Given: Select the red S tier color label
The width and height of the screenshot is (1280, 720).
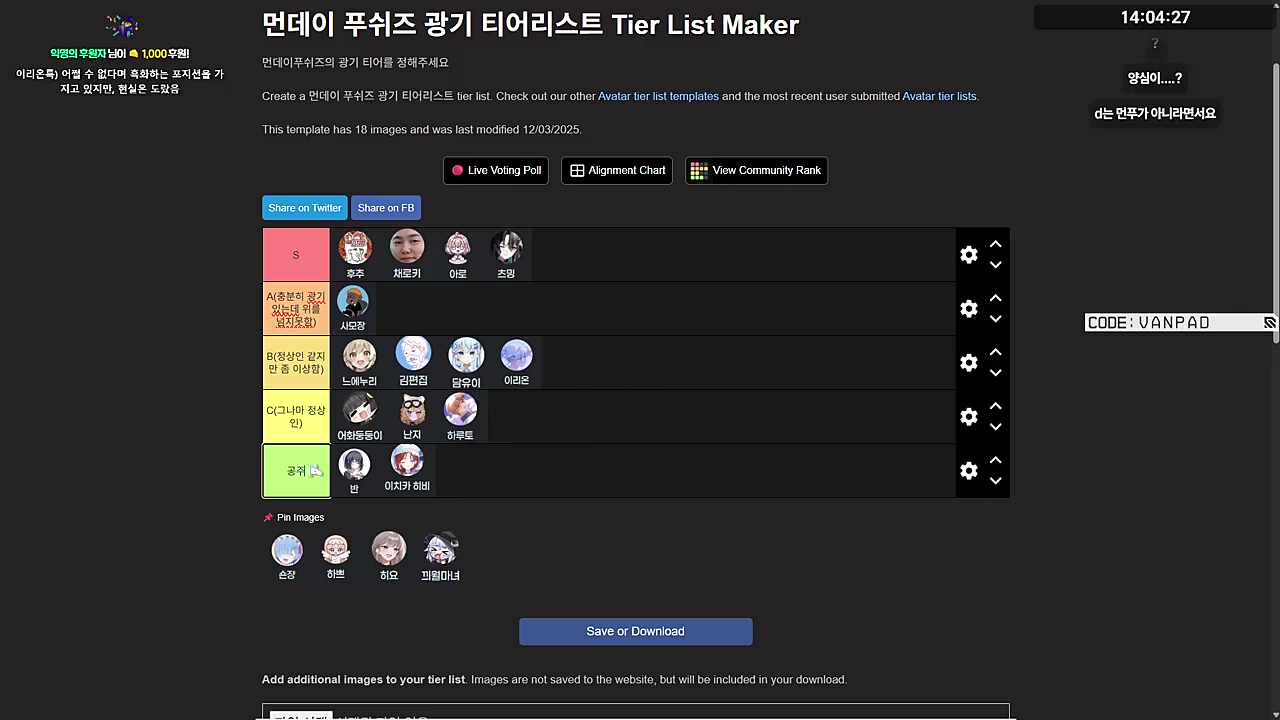Looking at the screenshot, I should pyautogui.click(x=296, y=255).
